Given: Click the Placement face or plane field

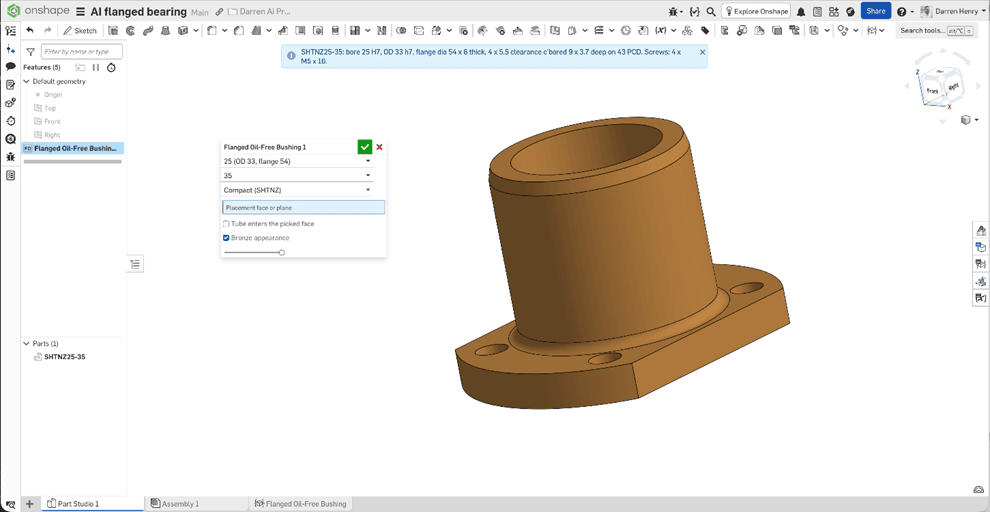Looking at the screenshot, I should tap(304, 207).
